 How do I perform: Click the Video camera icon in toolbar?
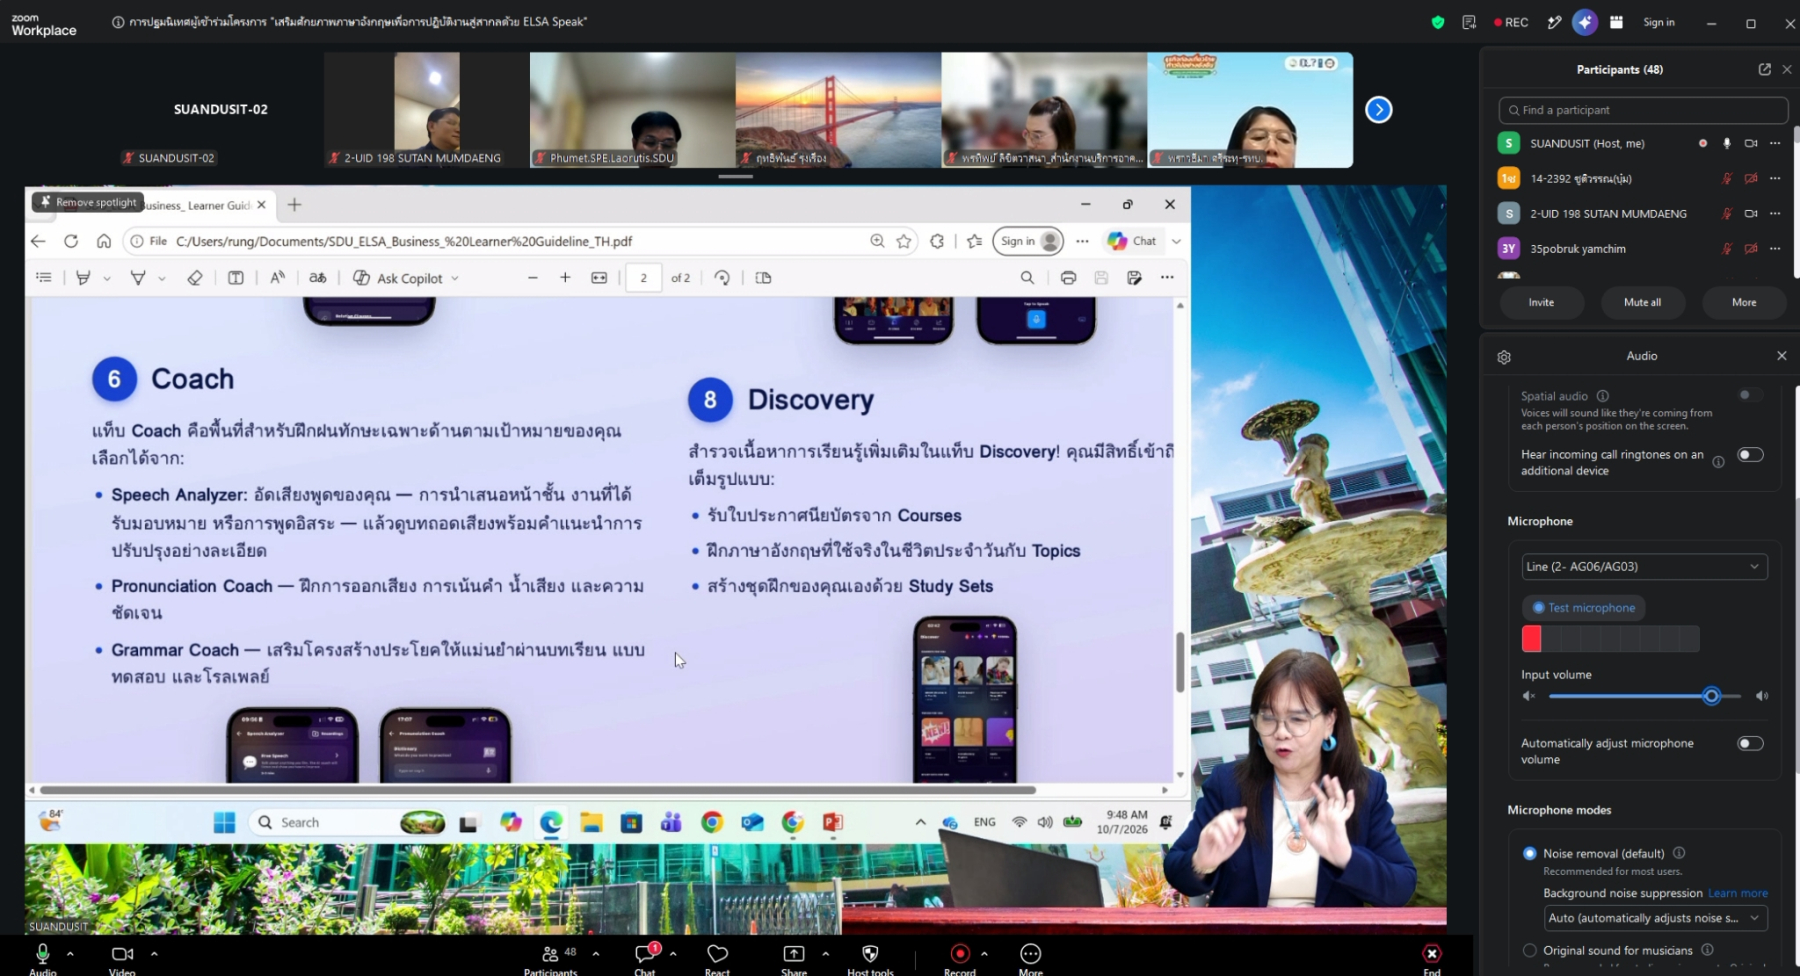point(122,953)
